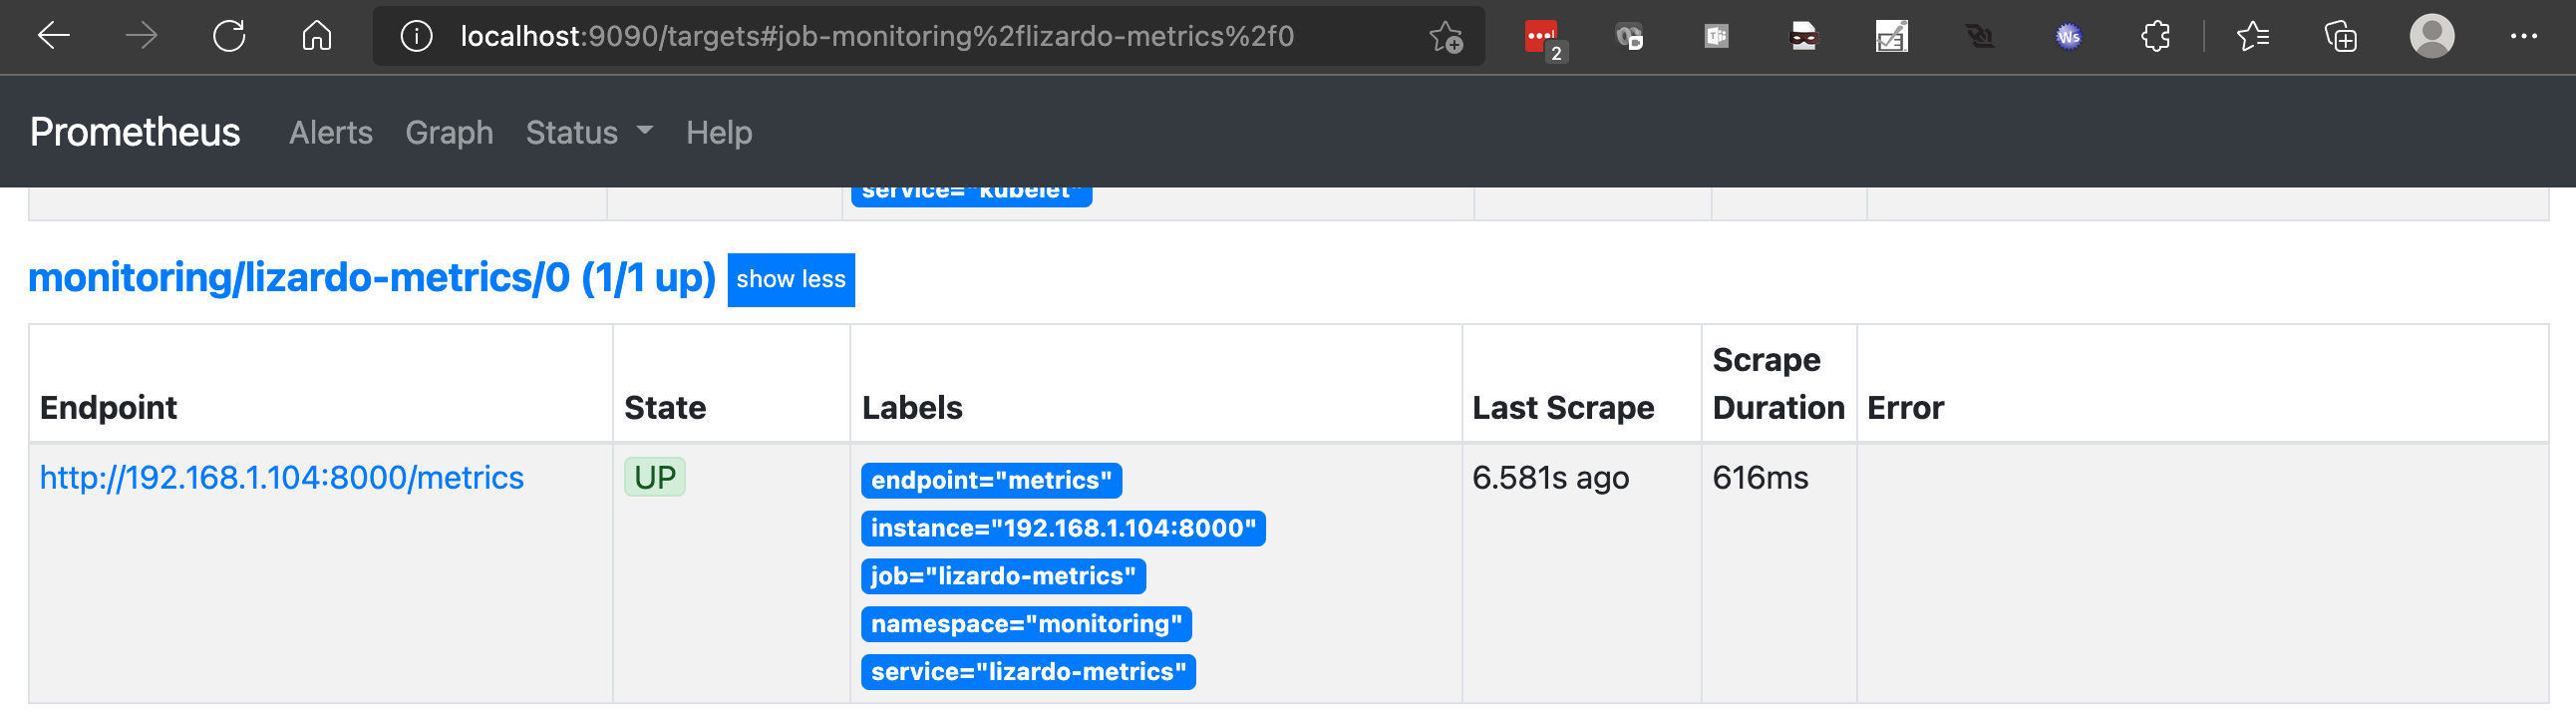View site information icon in address bar
2576x720 pixels.
point(416,36)
